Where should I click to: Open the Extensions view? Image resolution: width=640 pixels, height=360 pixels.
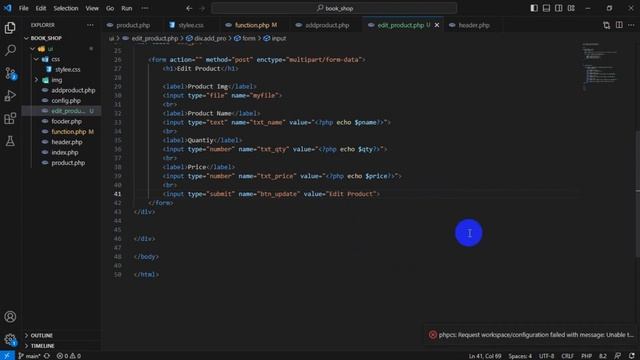10,118
